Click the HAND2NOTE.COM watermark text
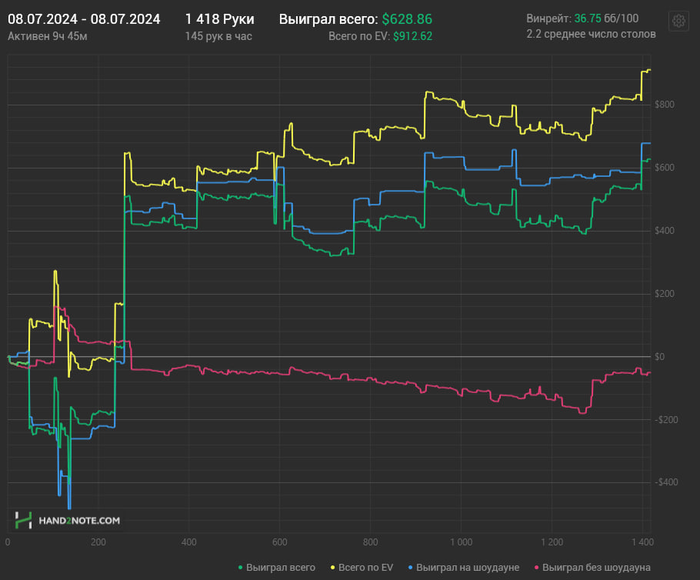This screenshot has height=580, width=700. (x=79, y=521)
